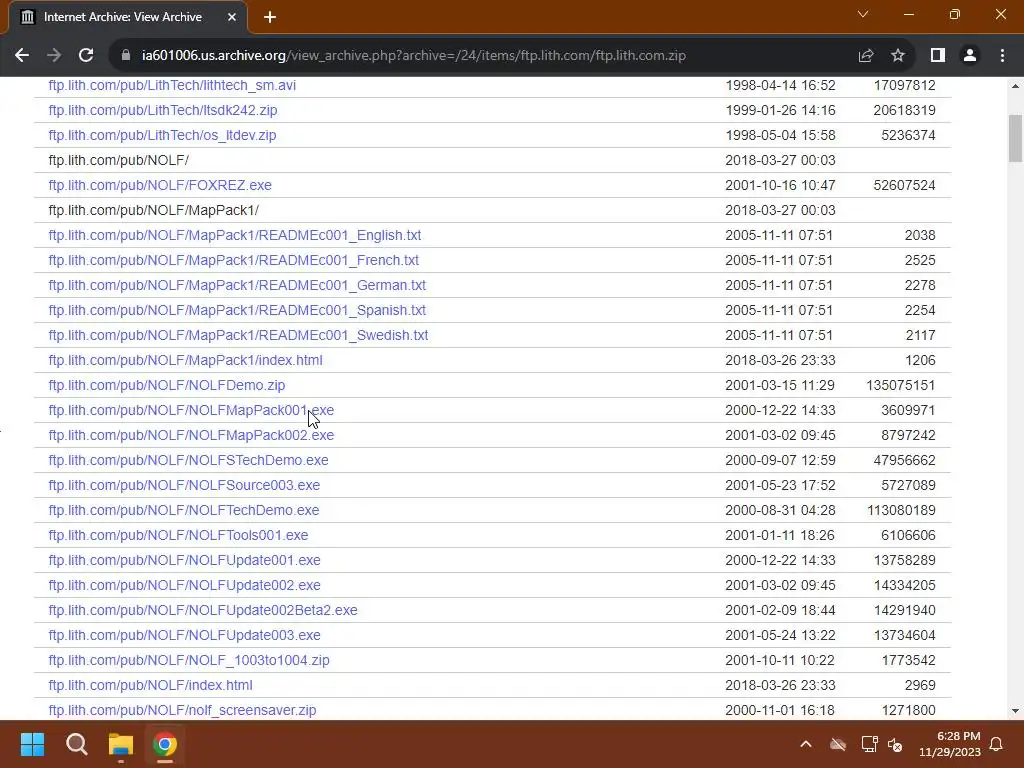Open Chrome three-dot menu

1002,56
